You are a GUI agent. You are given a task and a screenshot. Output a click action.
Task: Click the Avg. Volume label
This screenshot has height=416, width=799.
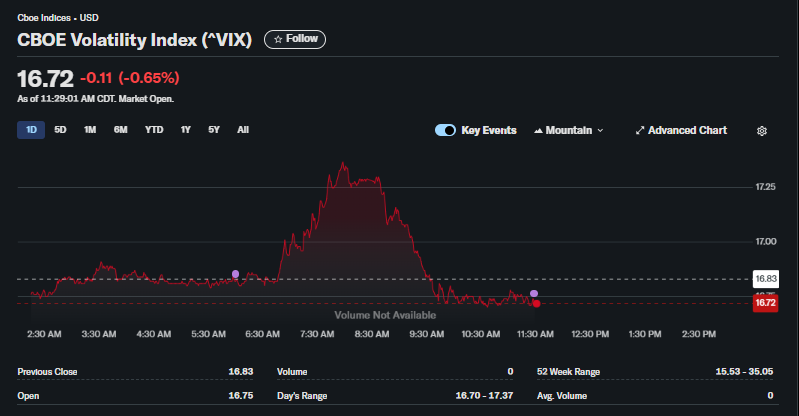pos(562,396)
